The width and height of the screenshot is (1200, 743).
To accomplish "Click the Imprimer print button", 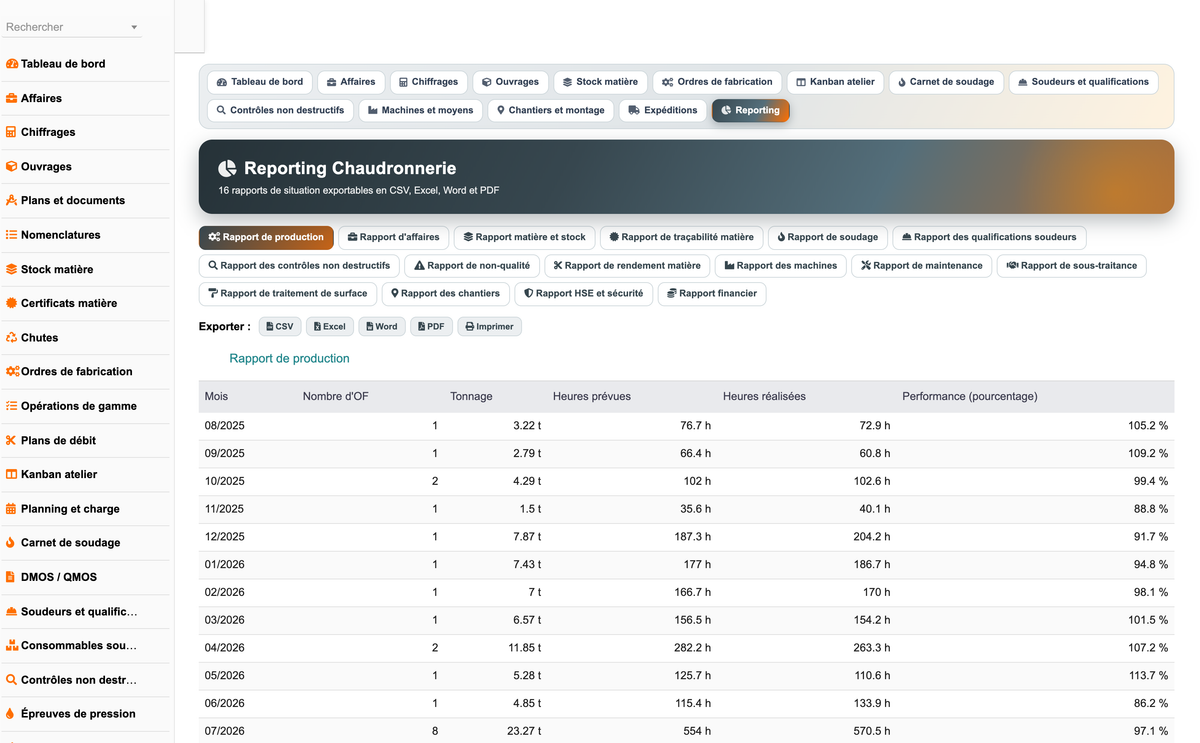I will coord(489,327).
